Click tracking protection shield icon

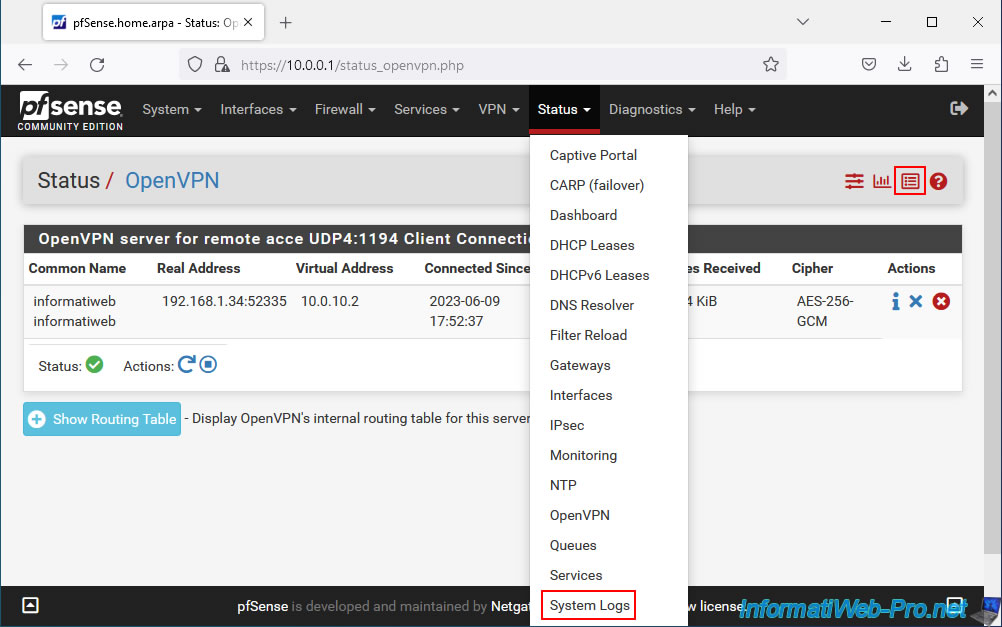click(195, 65)
